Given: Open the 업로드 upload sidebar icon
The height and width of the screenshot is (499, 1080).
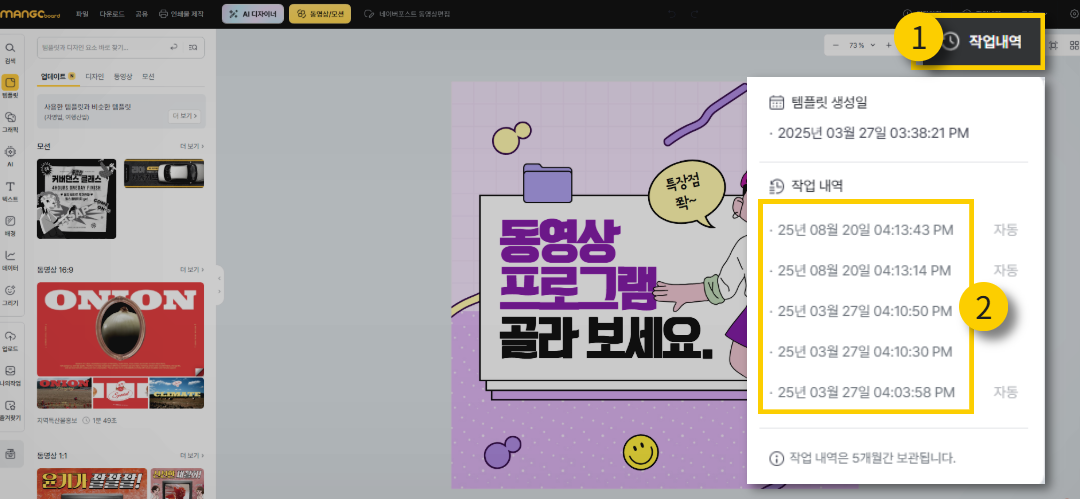Looking at the screenshot, I should pyautogui.click(x=10, y=339).
